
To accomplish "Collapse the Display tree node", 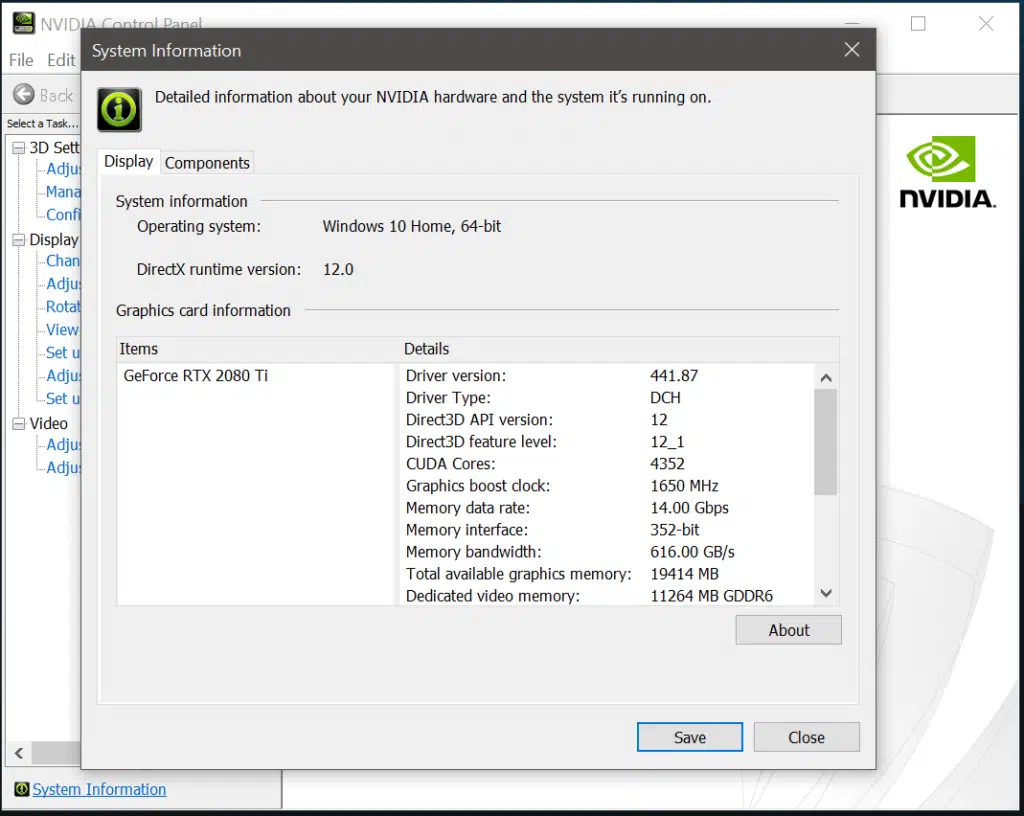I will click(21, 239).
